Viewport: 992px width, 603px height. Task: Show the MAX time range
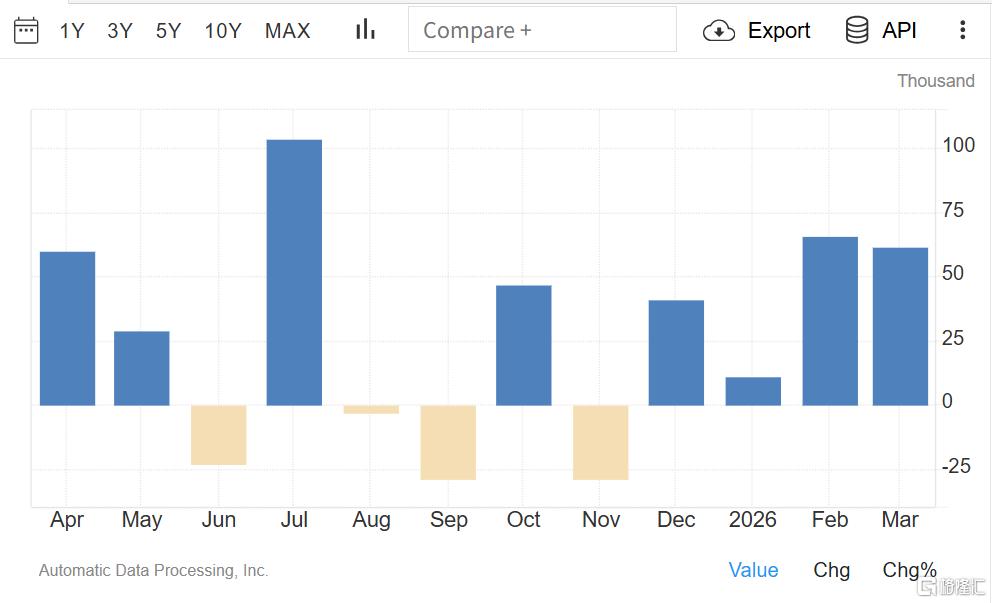288,31
